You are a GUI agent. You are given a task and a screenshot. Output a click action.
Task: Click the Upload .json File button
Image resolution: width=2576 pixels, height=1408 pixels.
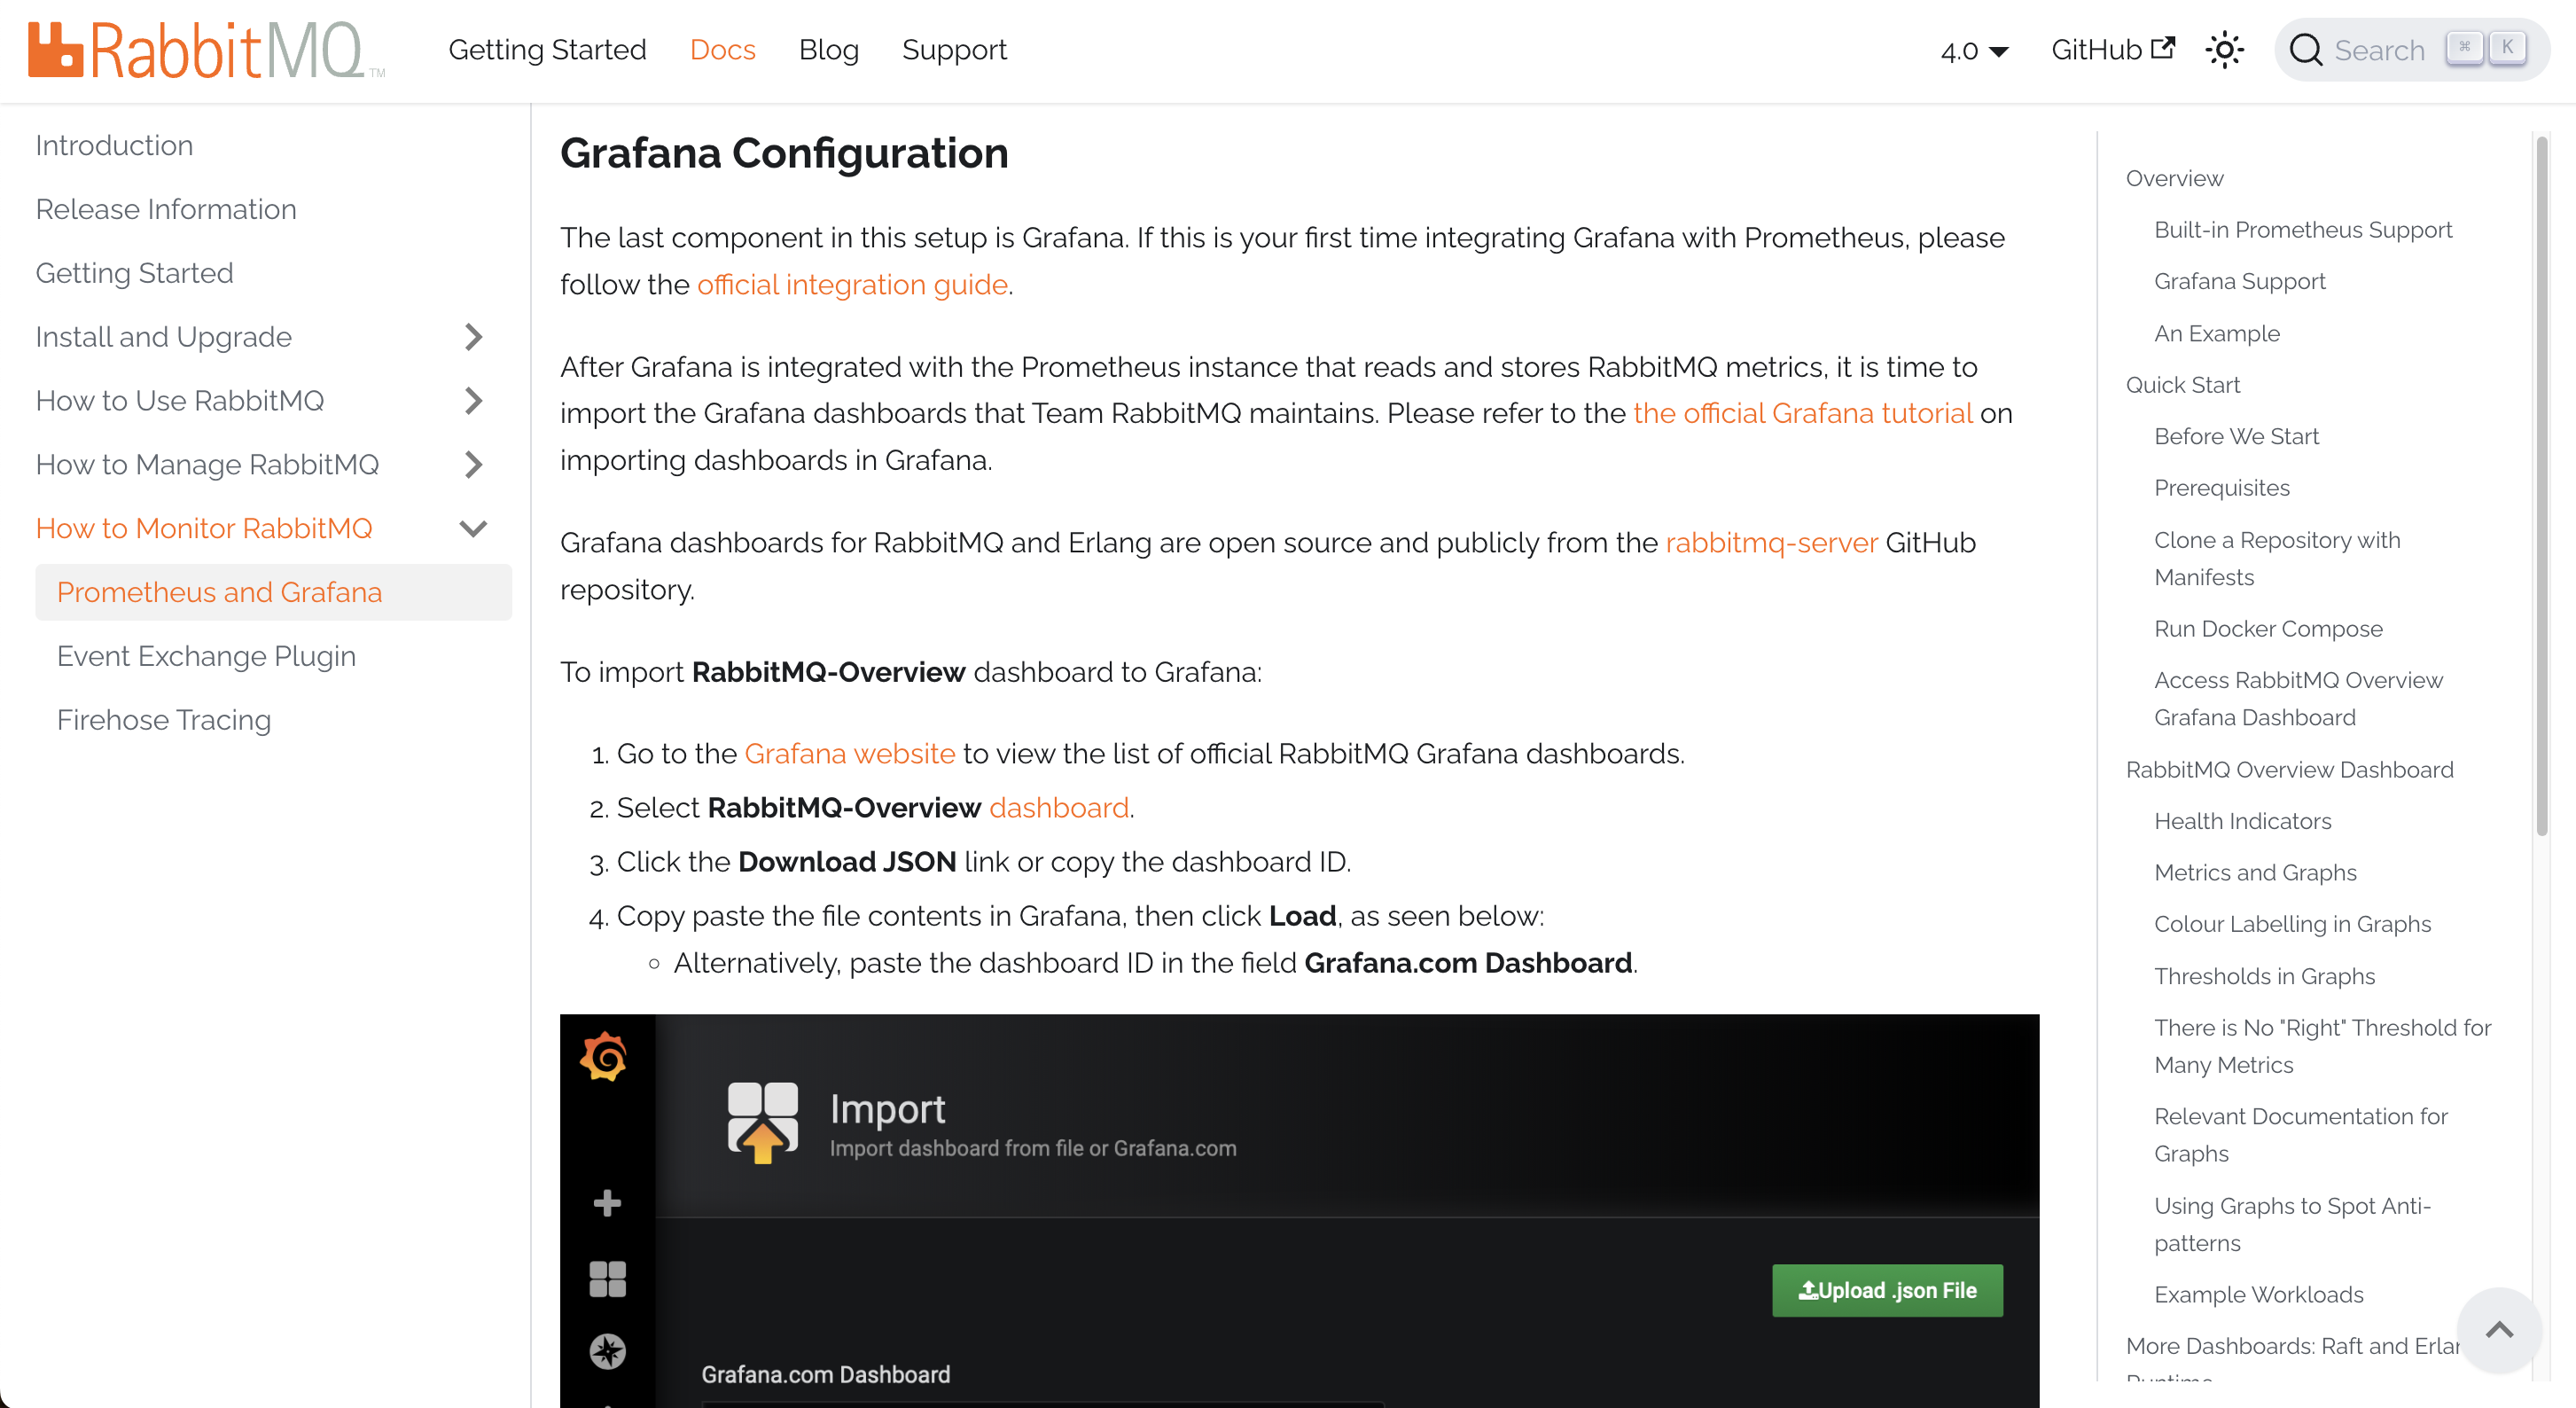1887,1291
